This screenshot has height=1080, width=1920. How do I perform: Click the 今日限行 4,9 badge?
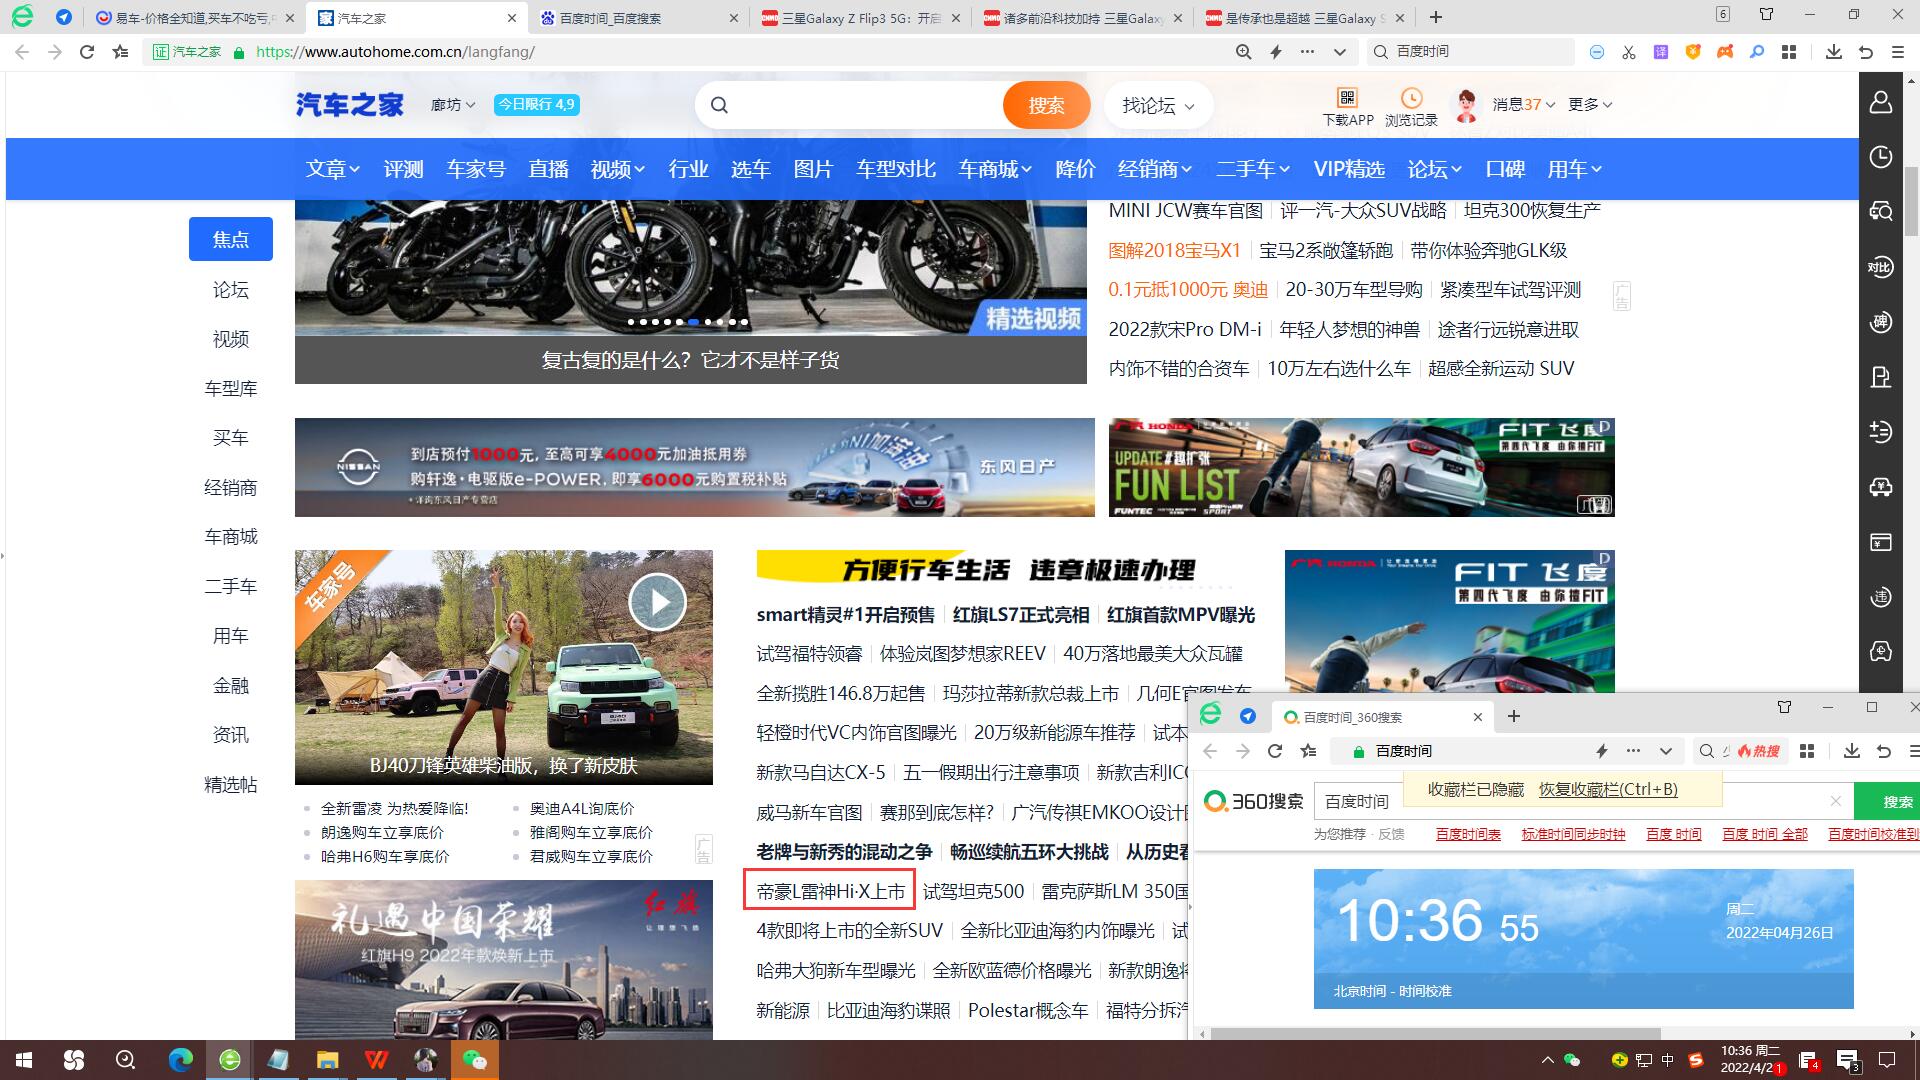click(x=537, y=104)
